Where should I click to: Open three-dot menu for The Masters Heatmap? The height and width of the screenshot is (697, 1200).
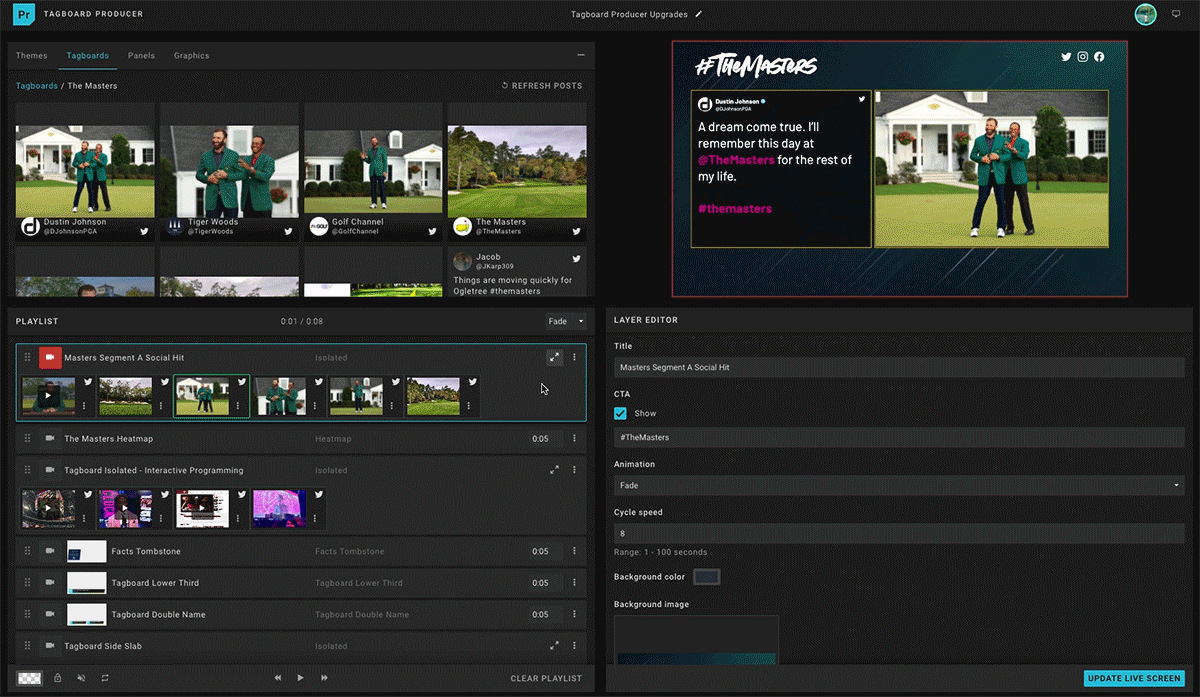coord(574,439)
